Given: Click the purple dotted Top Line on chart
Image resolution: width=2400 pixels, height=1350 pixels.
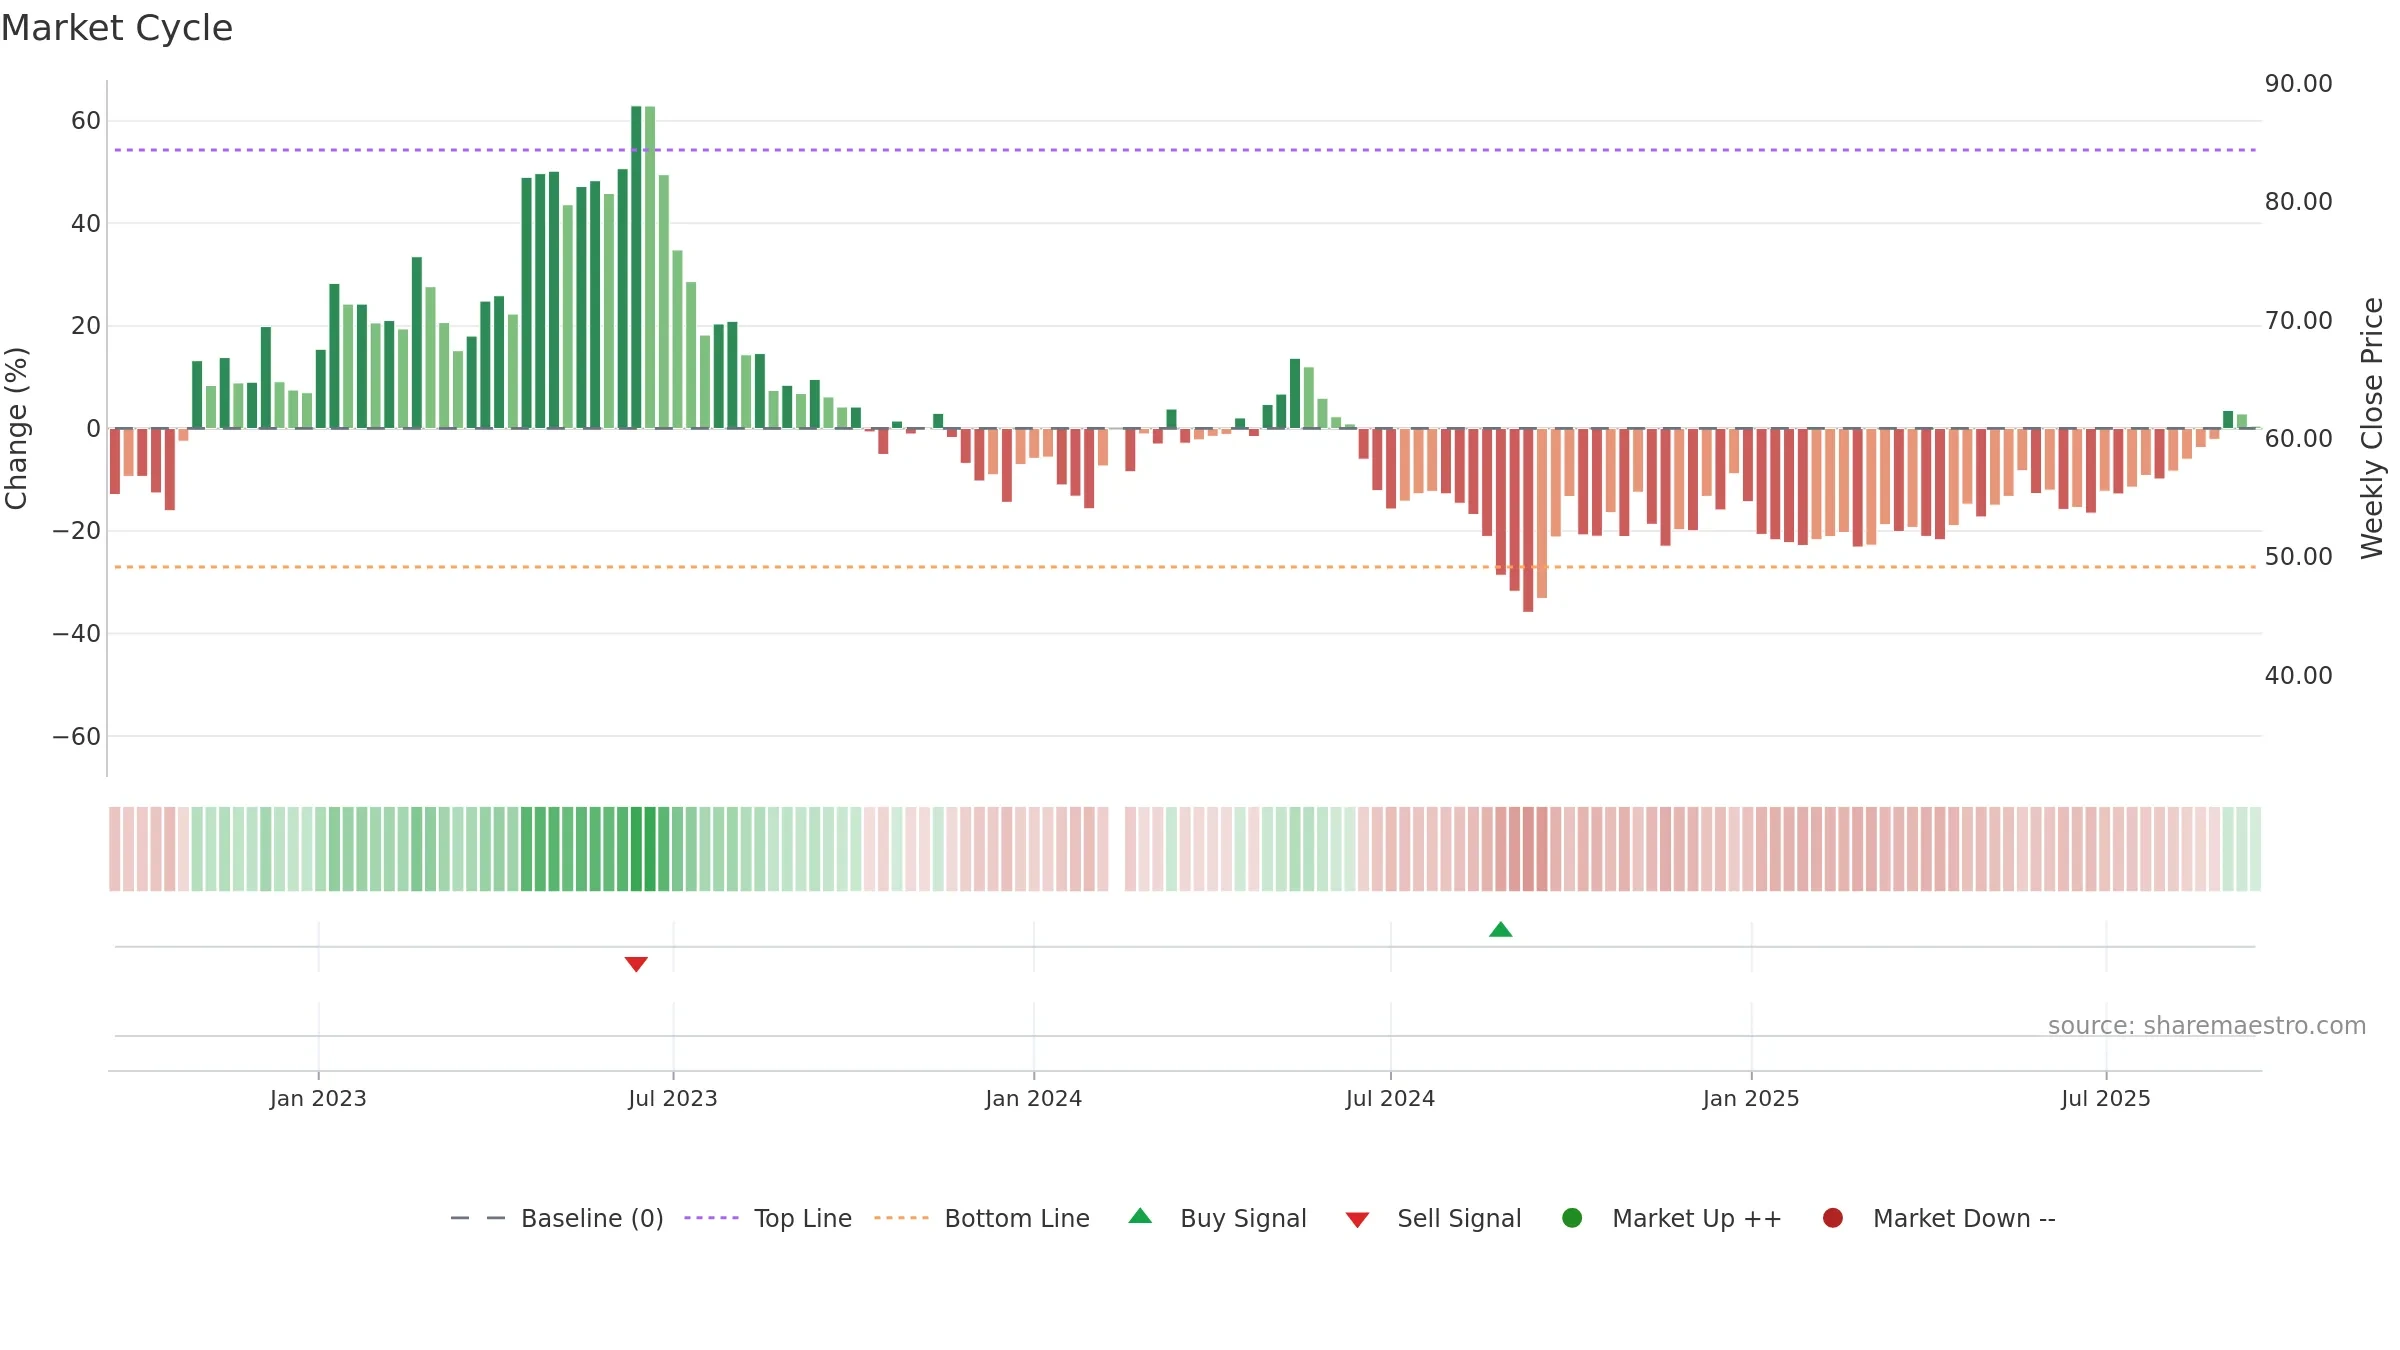Looking at the screenshot, I should 1185,150.
